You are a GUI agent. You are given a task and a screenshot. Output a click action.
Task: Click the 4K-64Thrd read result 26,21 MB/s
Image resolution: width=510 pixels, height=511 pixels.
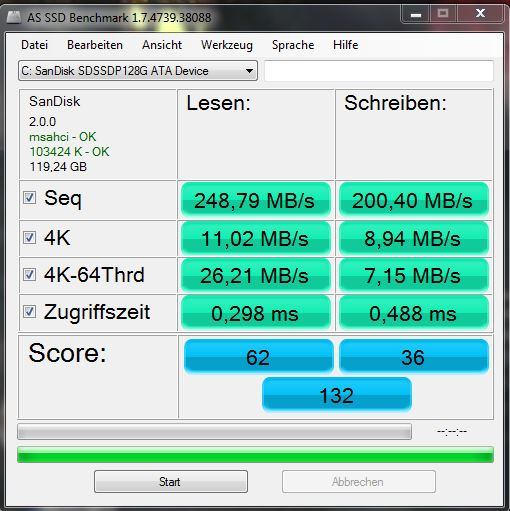256,275
